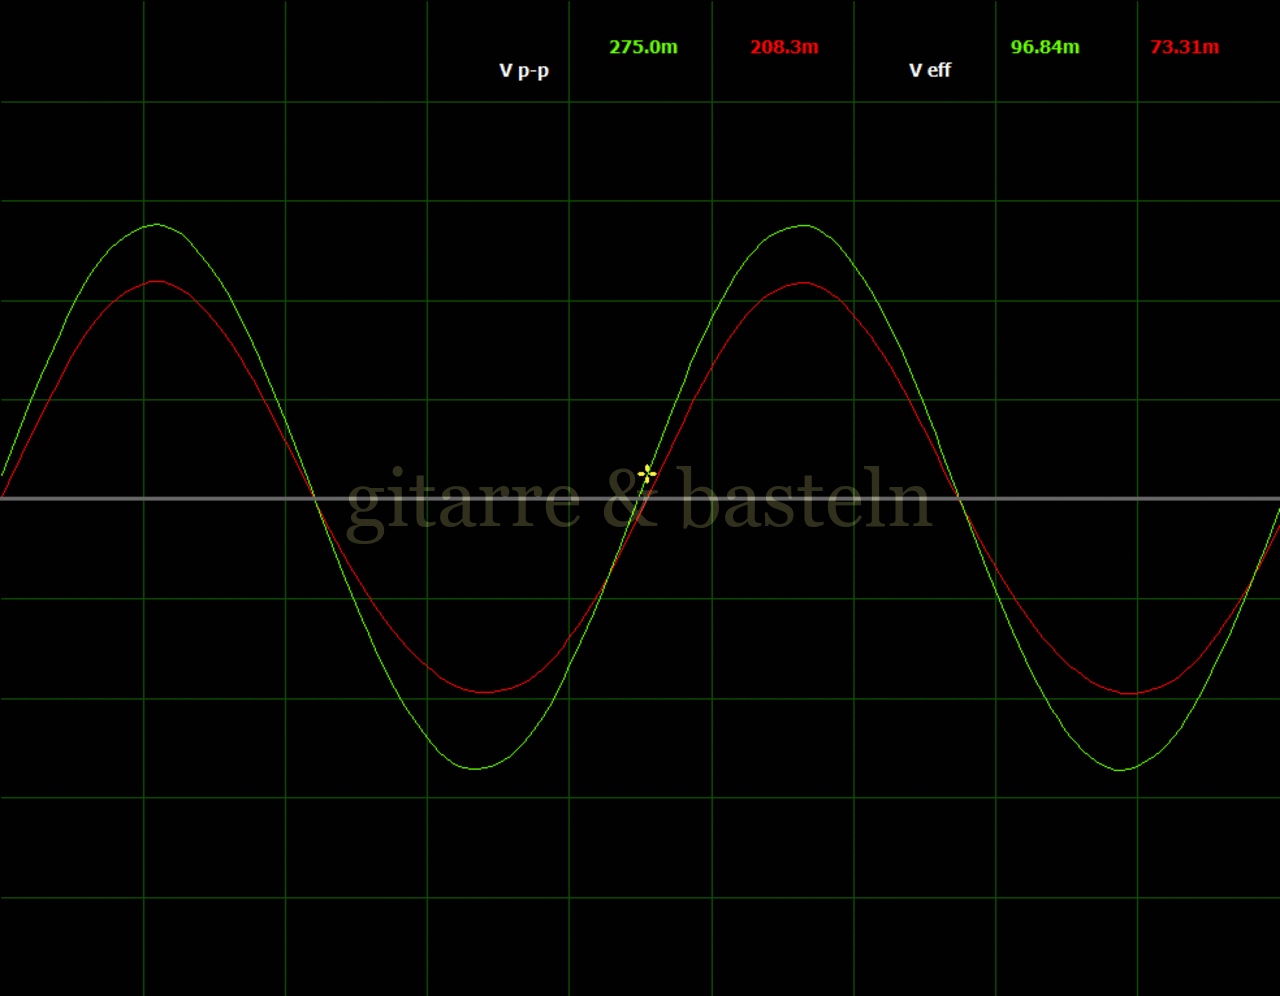Select the green 275.0m peak-to-peak value
This screenshot has width=1280, height=996.
(643, 47)
